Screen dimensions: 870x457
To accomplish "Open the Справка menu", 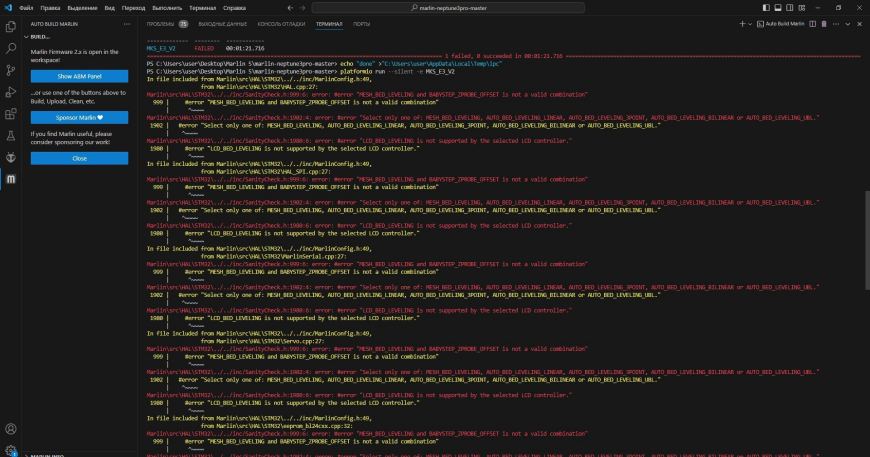I will [234, 8].
